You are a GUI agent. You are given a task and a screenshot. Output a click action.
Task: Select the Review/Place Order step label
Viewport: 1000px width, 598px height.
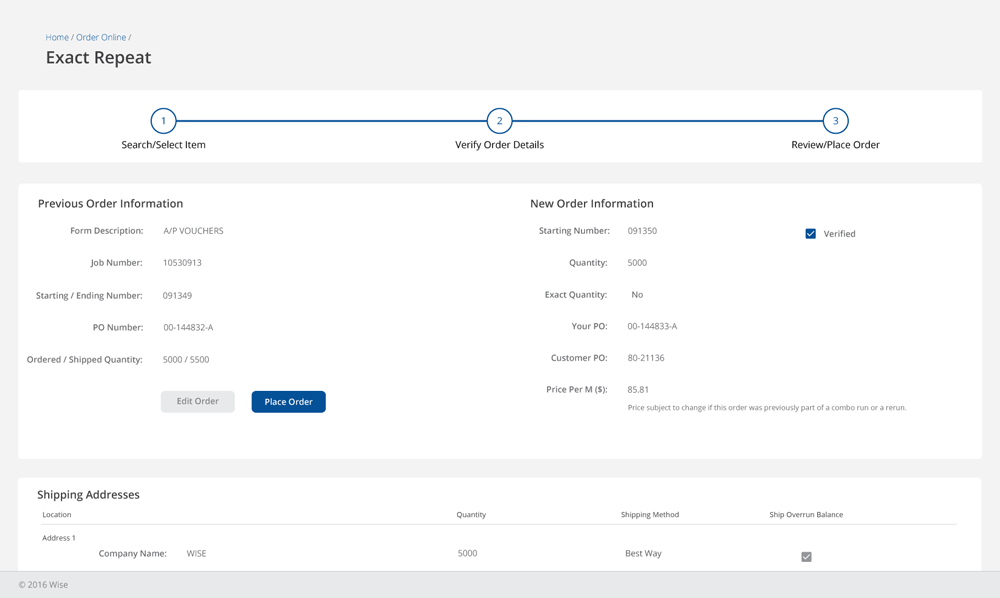pyautogui.click(x=835, y=145)
